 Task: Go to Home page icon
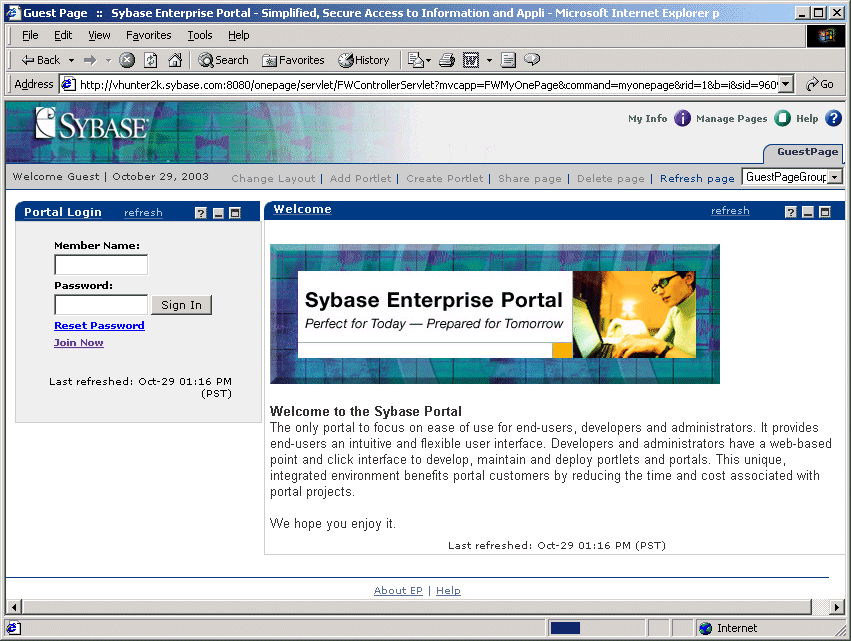point(175,60)
